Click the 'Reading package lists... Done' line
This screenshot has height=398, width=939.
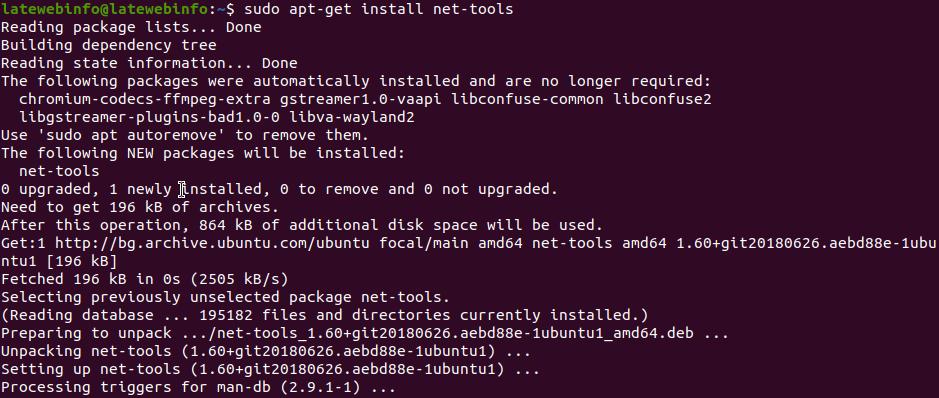(131, 28)
